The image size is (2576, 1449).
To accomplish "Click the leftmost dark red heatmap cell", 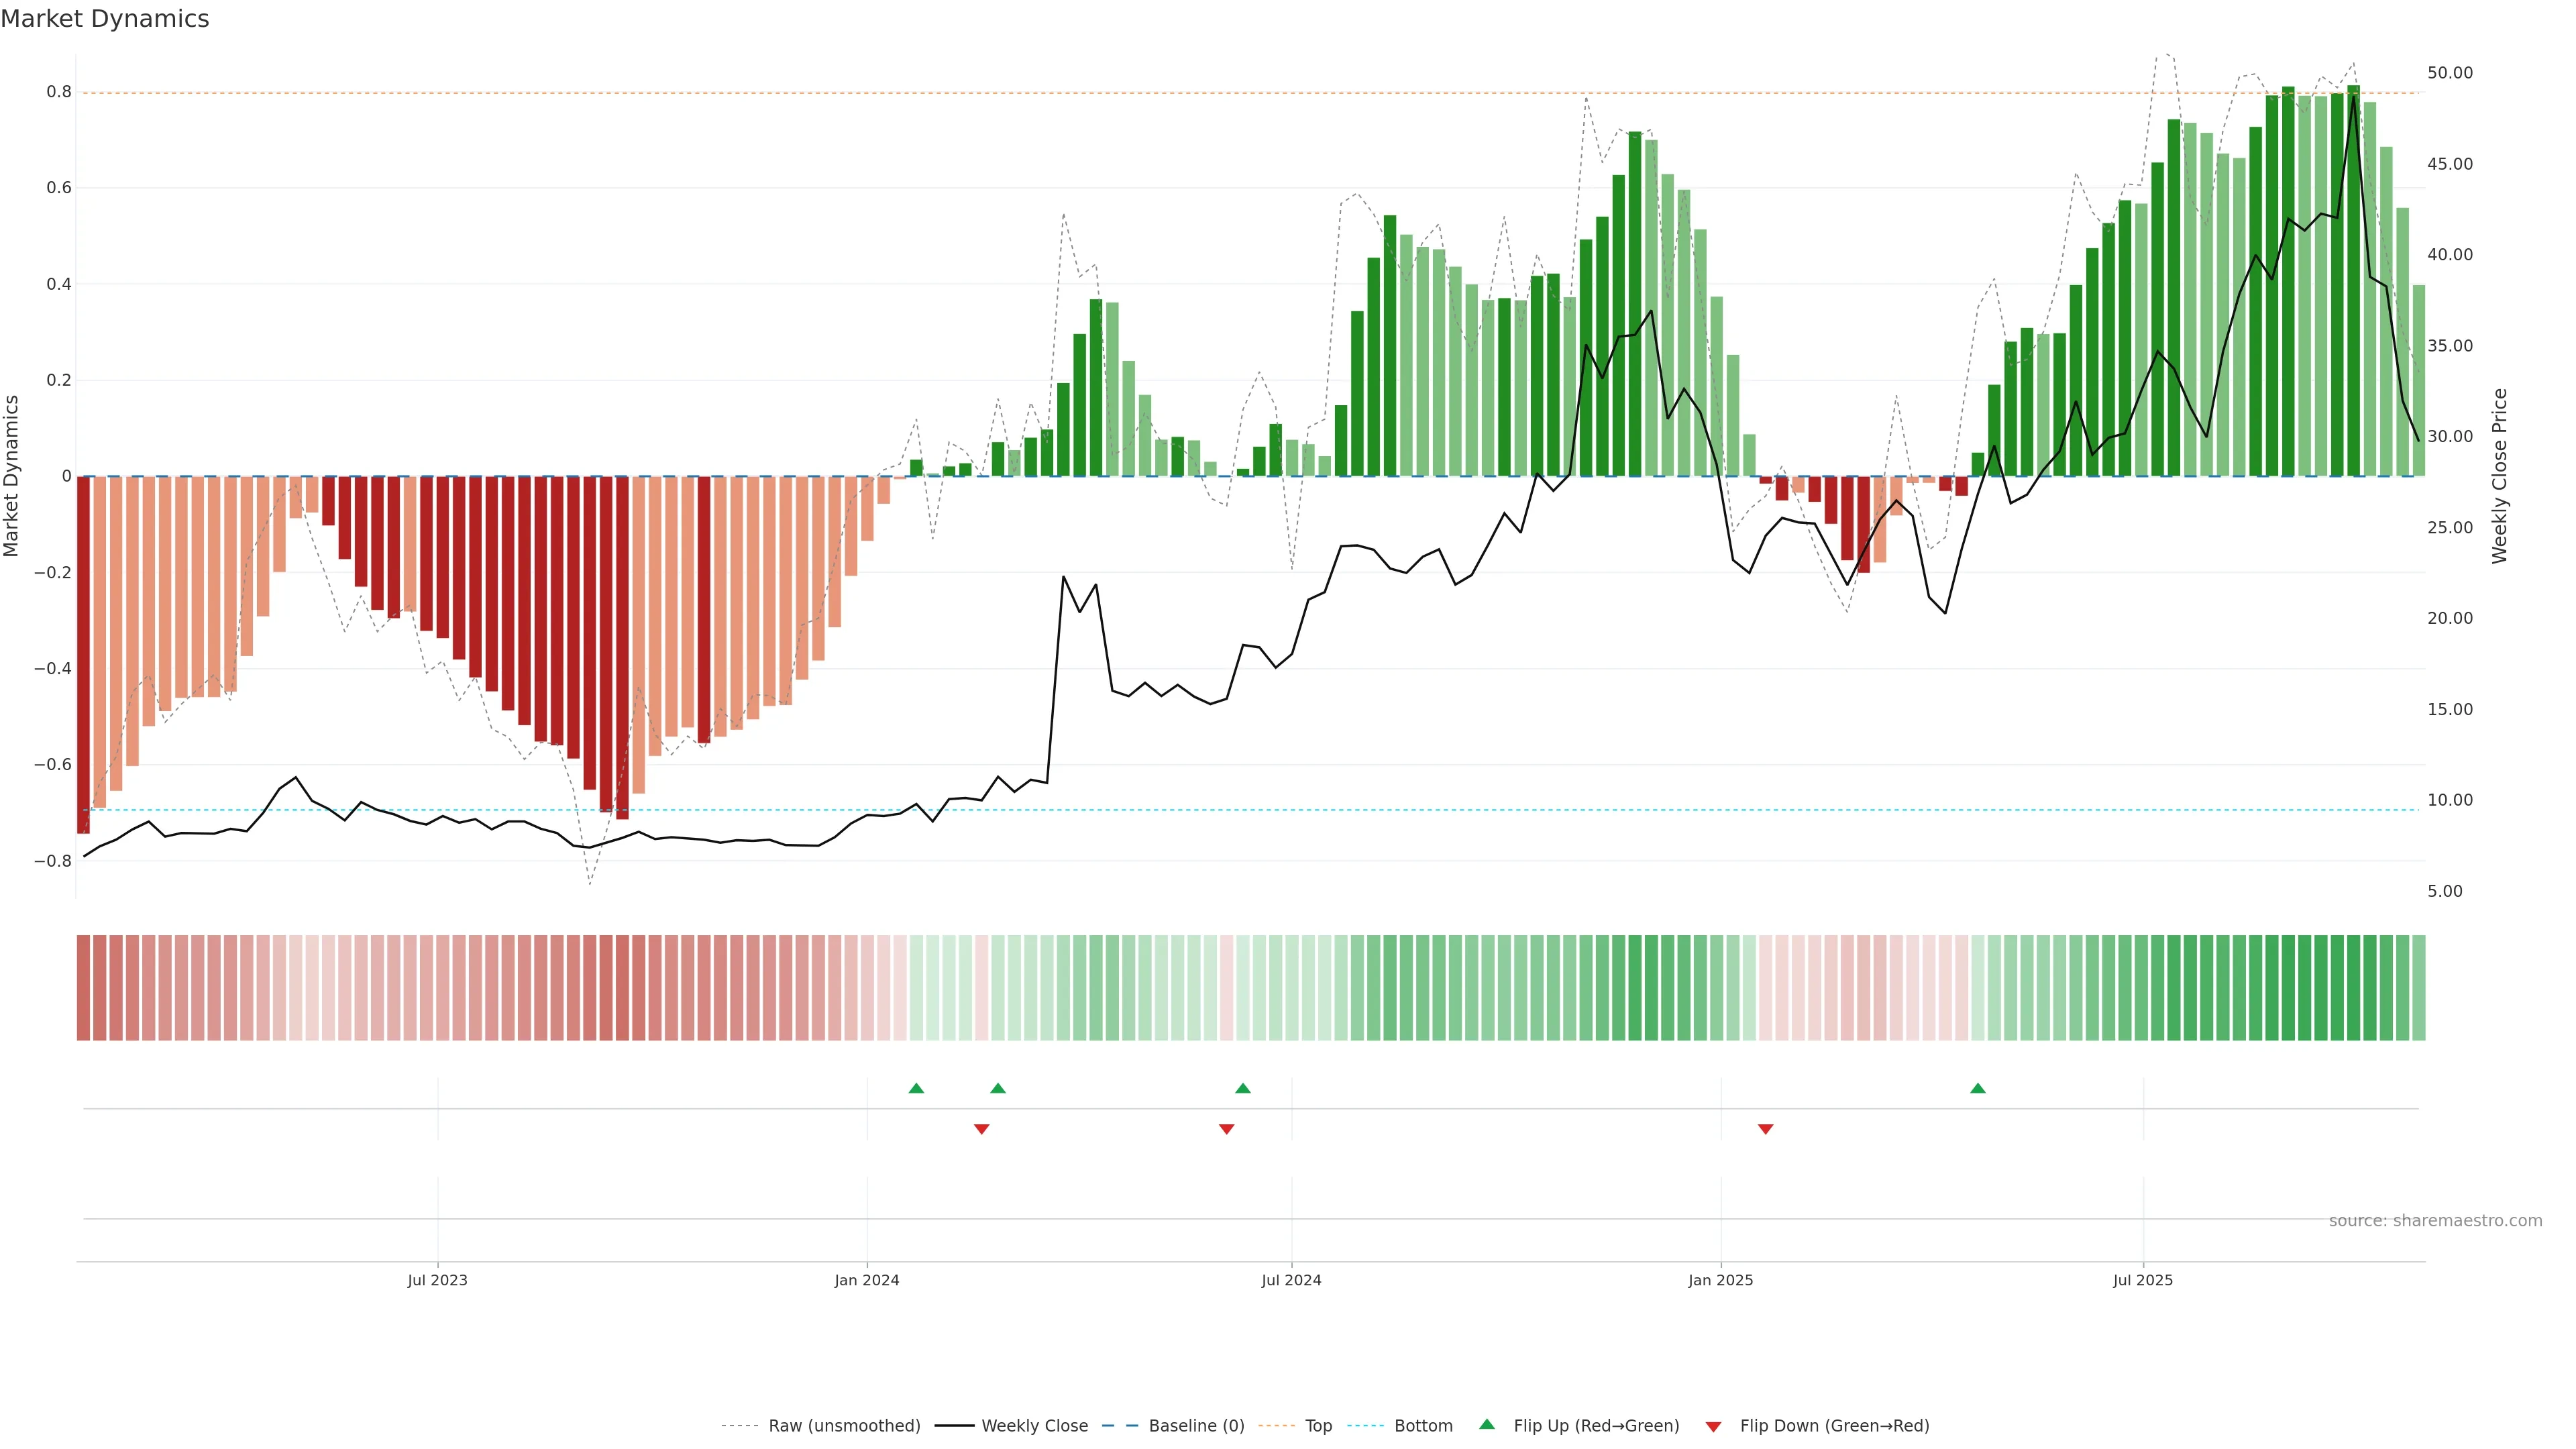I will (83, 987).
